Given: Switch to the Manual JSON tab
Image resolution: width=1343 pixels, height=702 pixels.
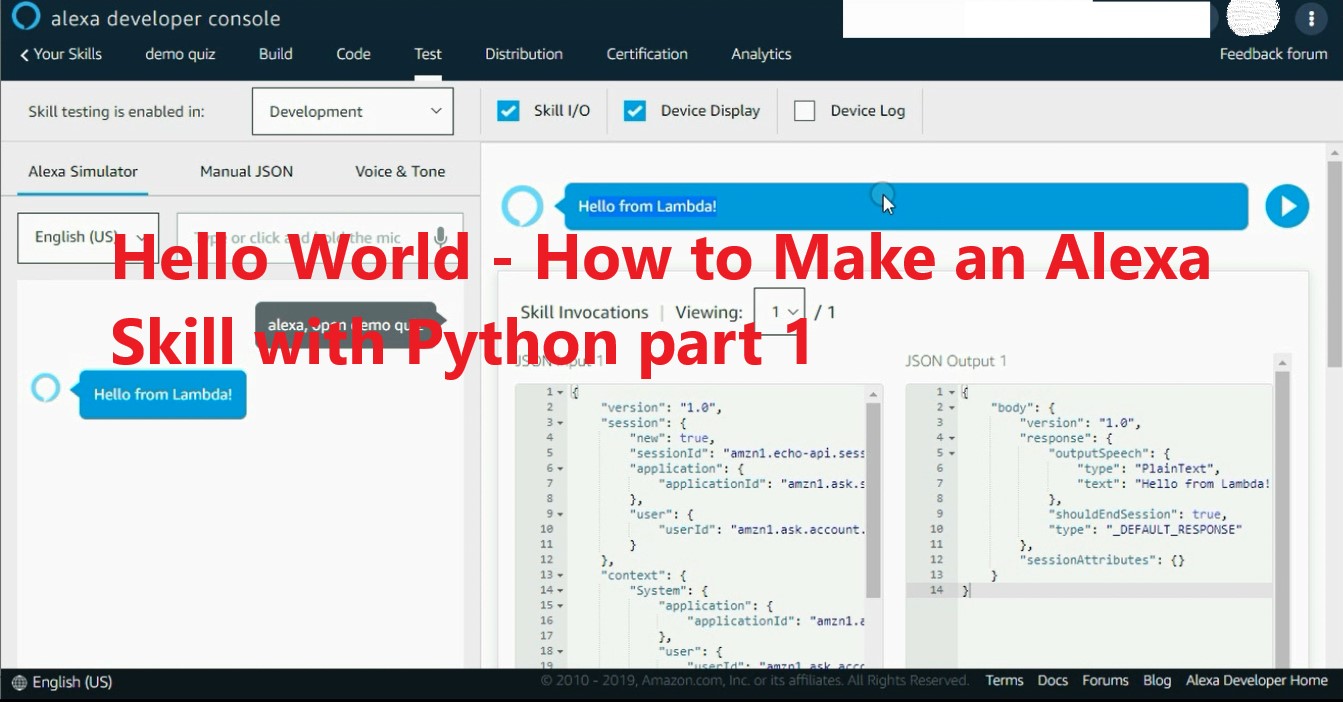Looking at the screenshot, I should [x=246, y=171].
